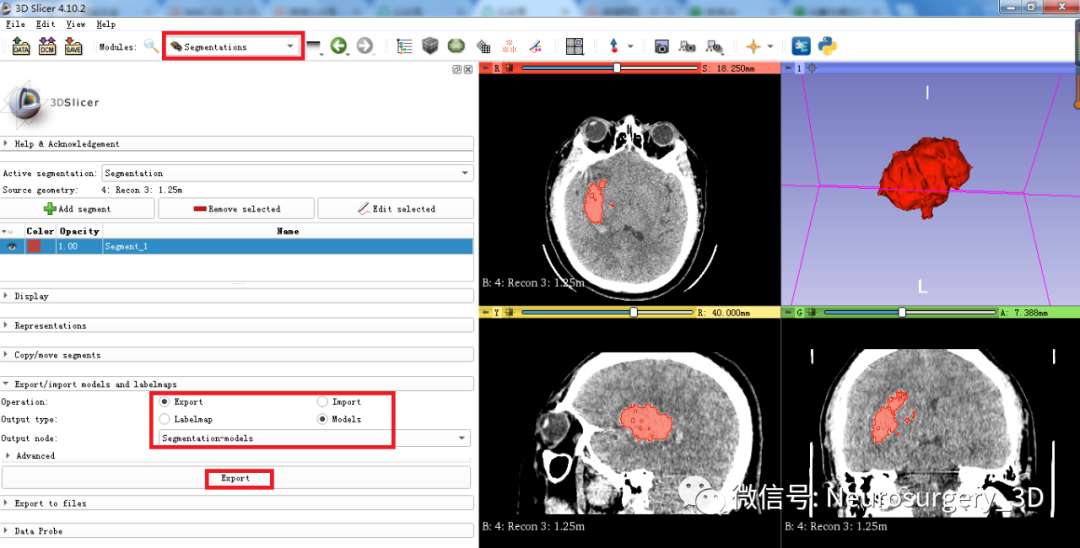The image size is (1080, 548).
Task: Center the 3D view using its toolbar icon
Action: [x=811, y=68]
